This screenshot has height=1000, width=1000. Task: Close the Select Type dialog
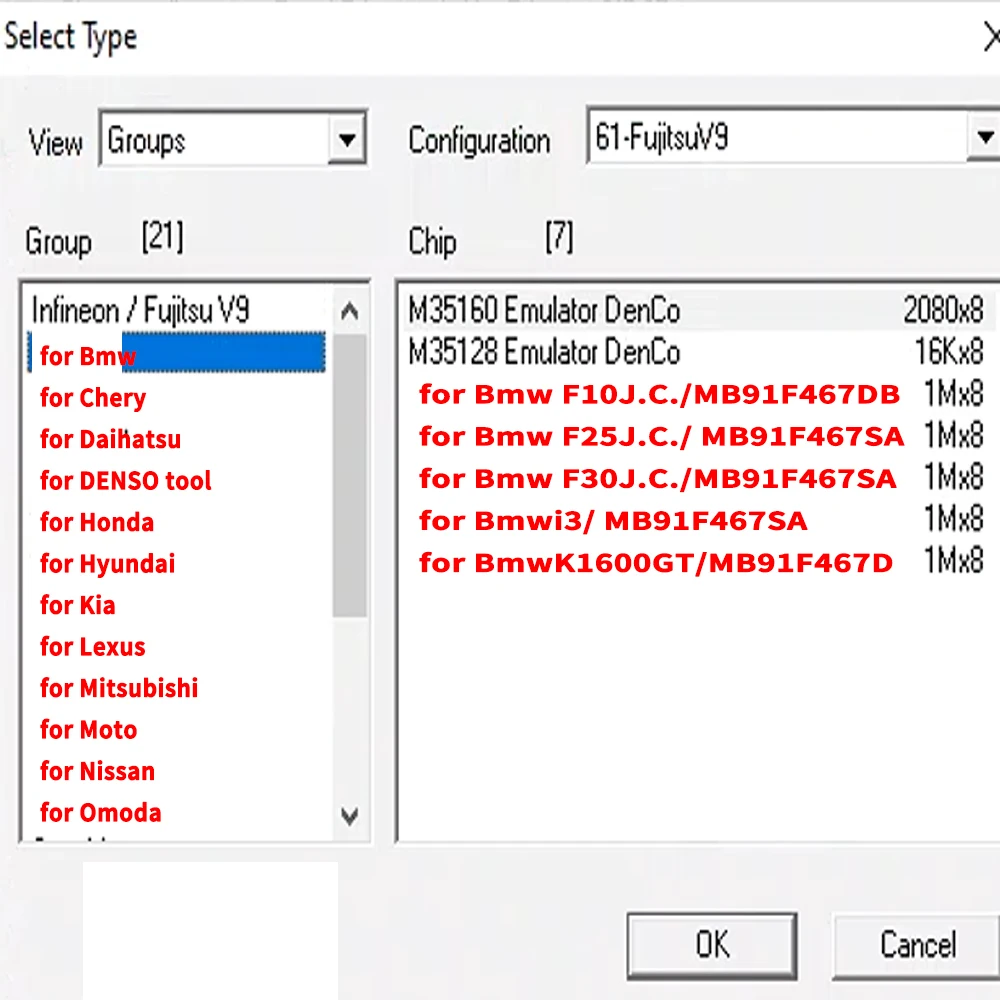[x=990, y=36]
